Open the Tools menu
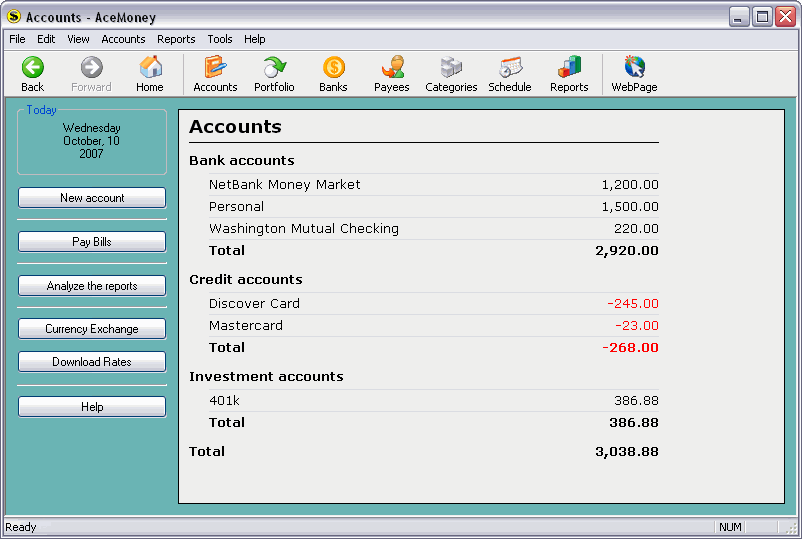The height and width of the screenshot is (539, 802). click(x=220, y=39)
